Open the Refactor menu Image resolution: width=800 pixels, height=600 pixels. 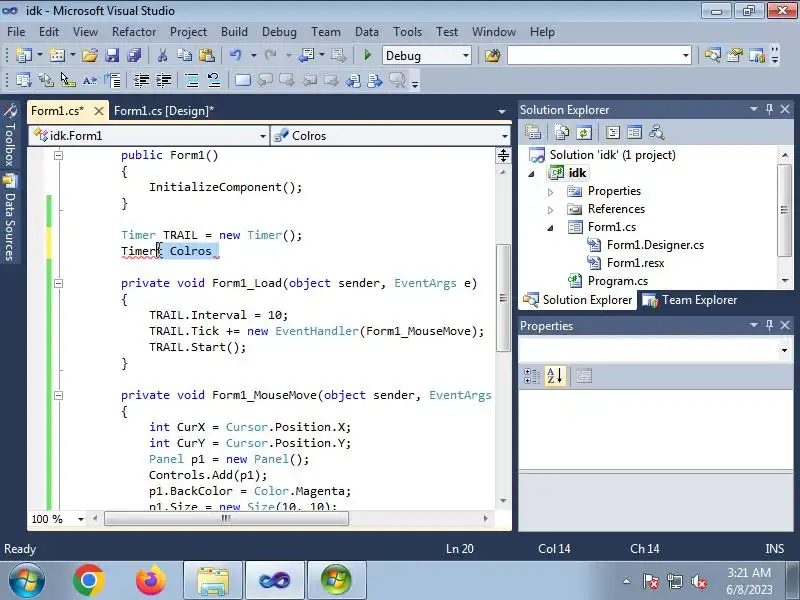[x=134, y=32]
